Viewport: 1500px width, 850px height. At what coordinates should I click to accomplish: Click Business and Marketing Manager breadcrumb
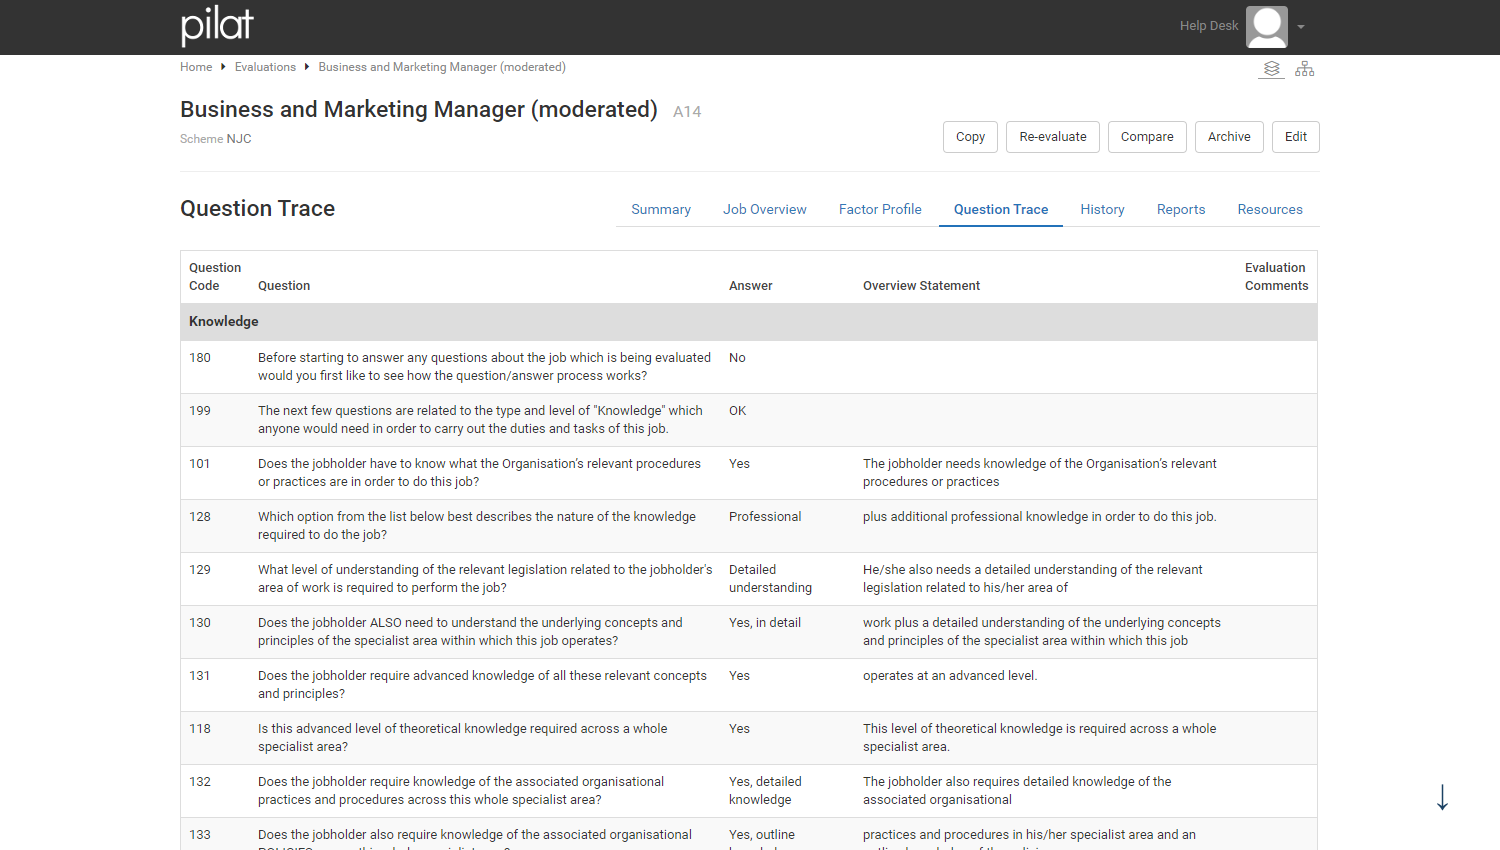pos(442,67)
